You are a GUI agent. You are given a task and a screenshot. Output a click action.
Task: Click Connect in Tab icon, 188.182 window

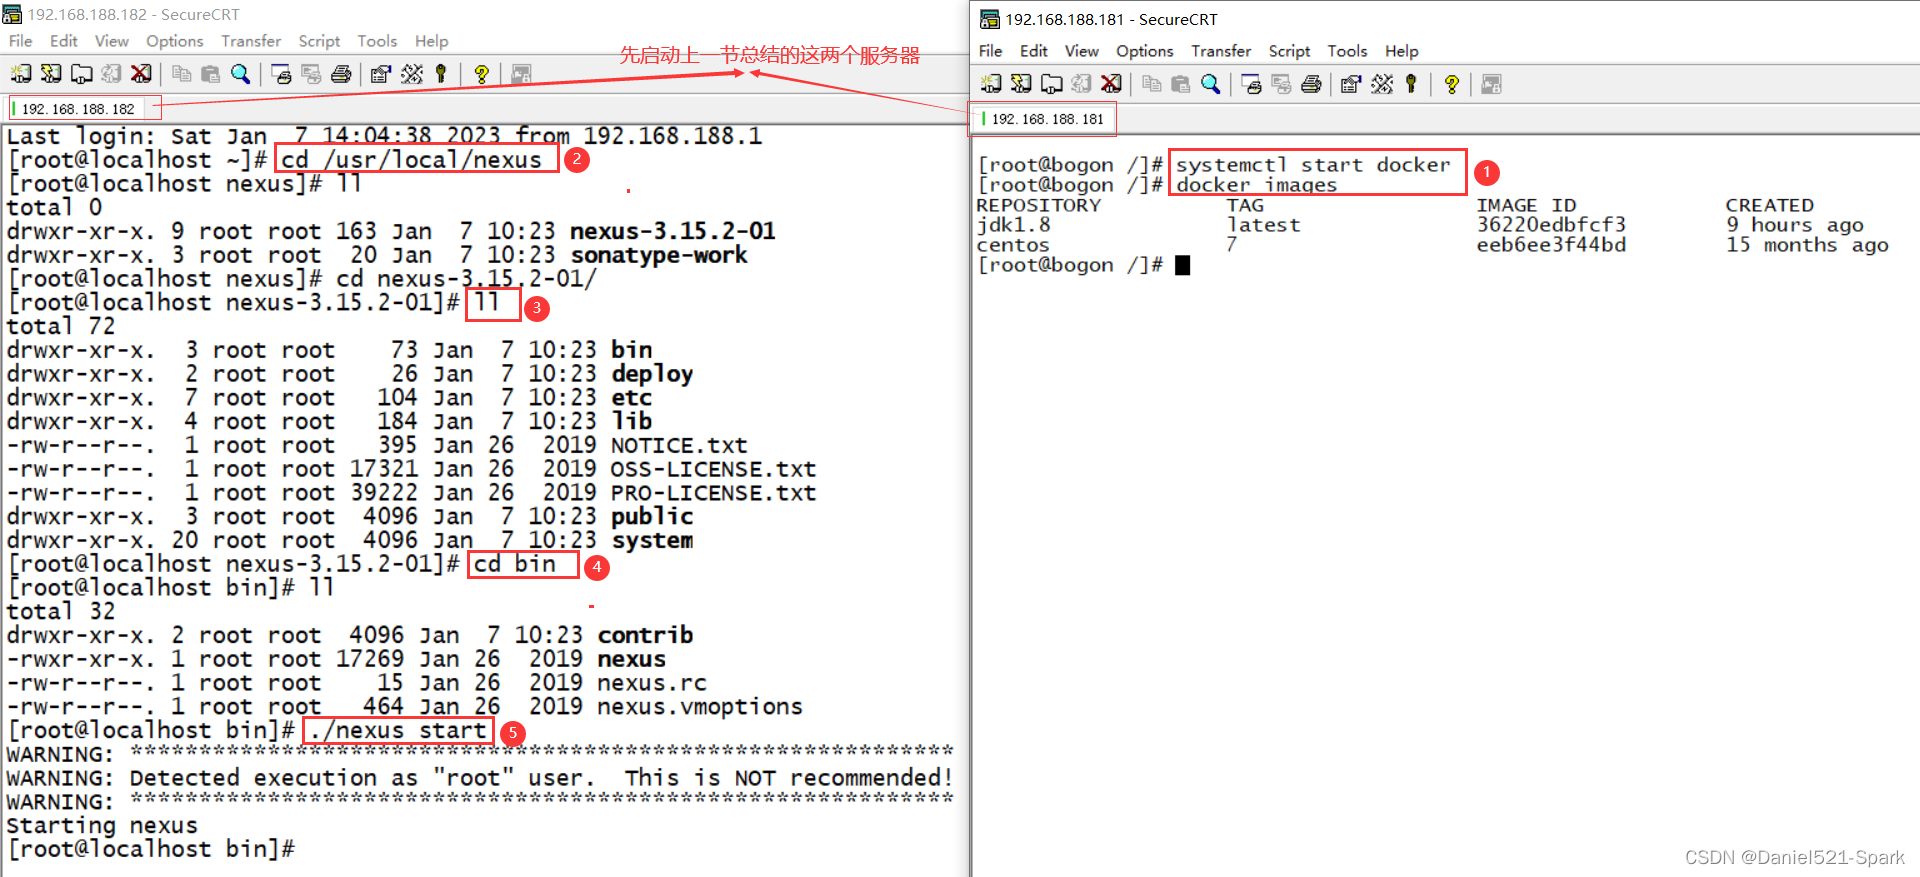[x=82, y=73]
